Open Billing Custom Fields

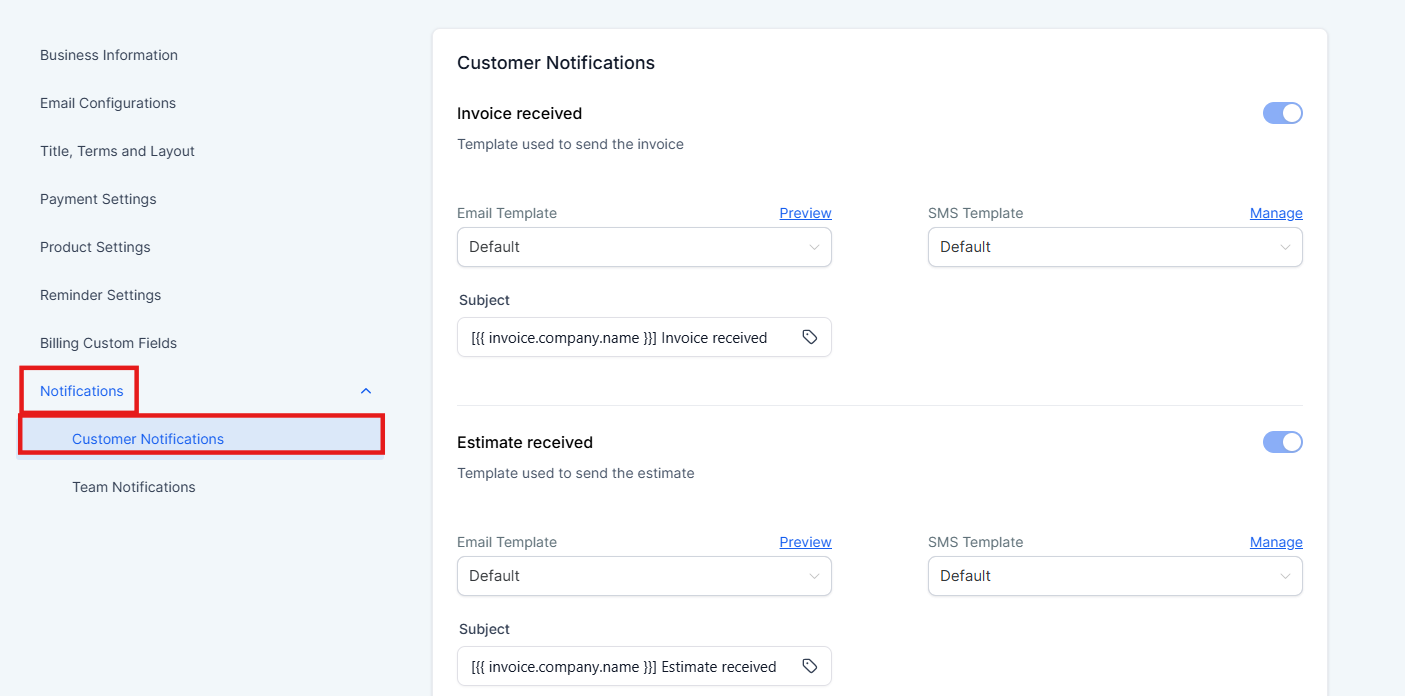pos(108,343)
